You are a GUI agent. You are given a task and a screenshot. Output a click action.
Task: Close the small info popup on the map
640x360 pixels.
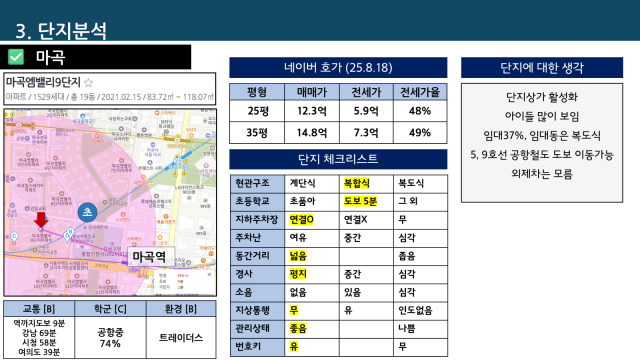click(x=209, y=275)
